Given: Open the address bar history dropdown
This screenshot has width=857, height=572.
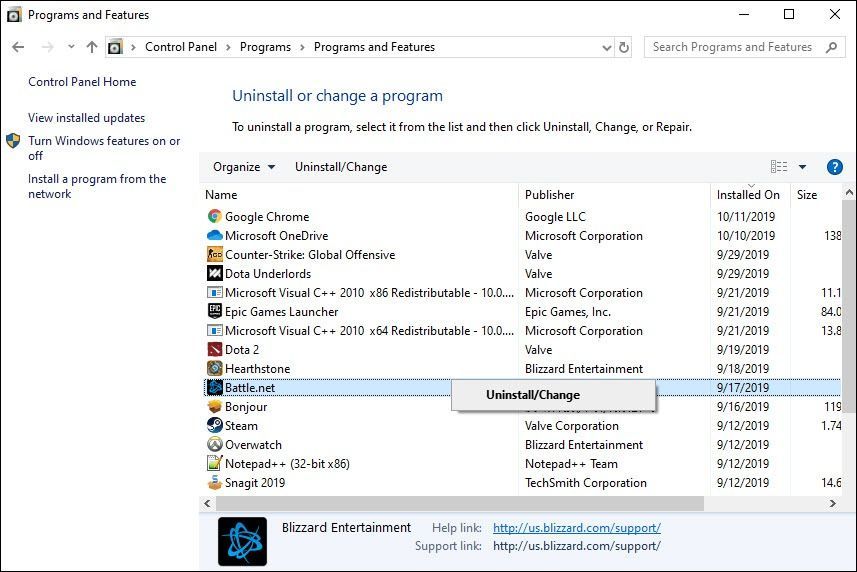Looking at the screenshot, I should pyautogui.click(x=607, y=48).
